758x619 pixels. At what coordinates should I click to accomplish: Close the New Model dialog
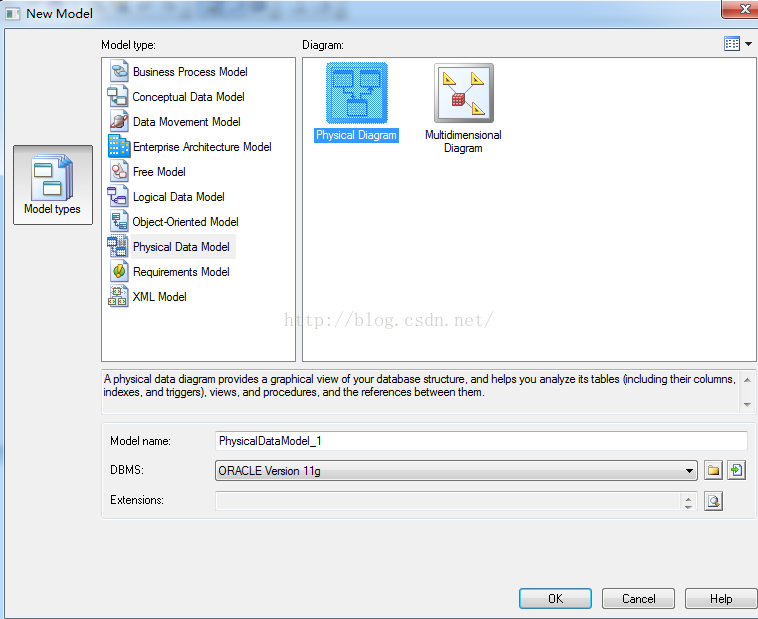741,9
